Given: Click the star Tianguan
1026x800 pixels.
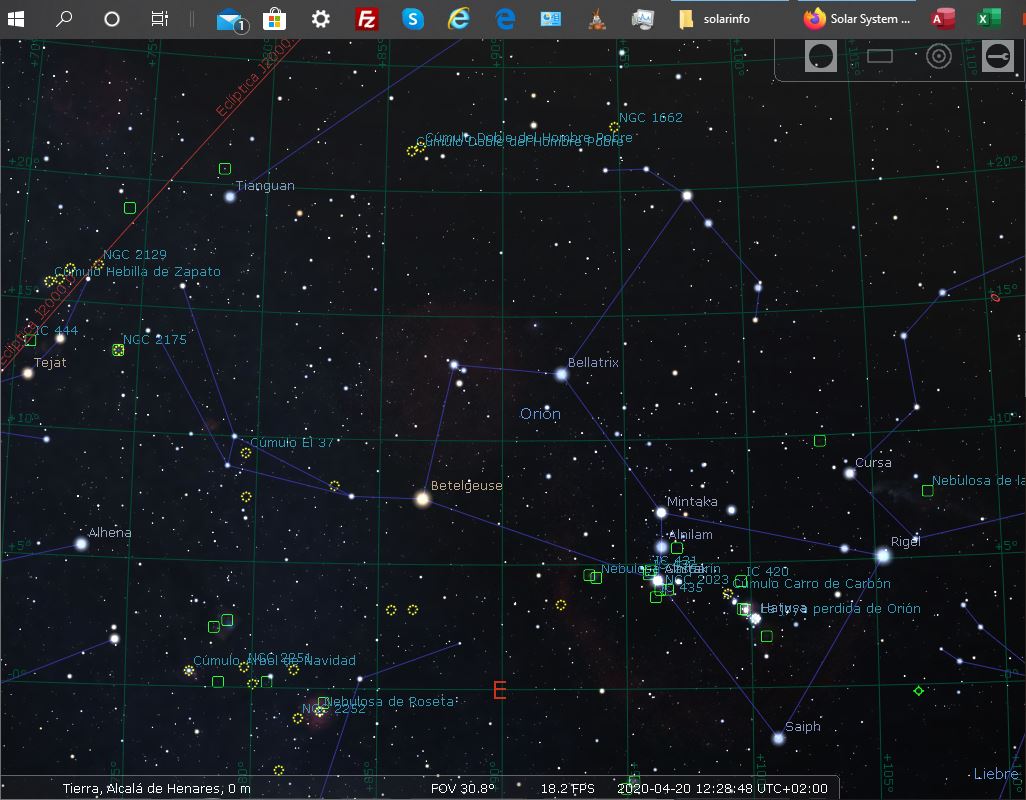Looking at the screenshot, I should (230, 197).
